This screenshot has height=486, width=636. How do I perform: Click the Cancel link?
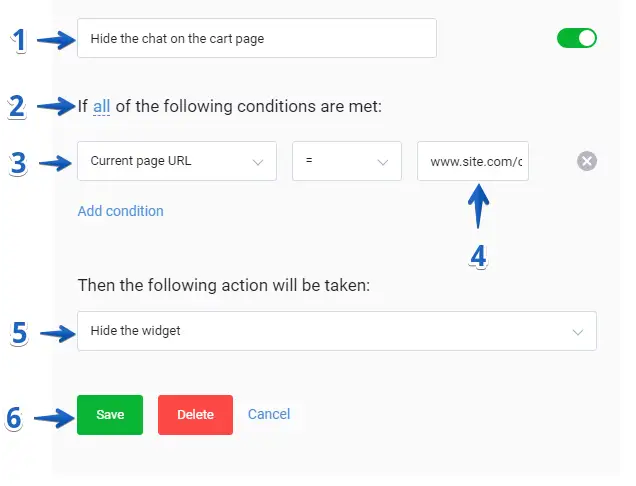pyautogui.click(x=269, y=414)
